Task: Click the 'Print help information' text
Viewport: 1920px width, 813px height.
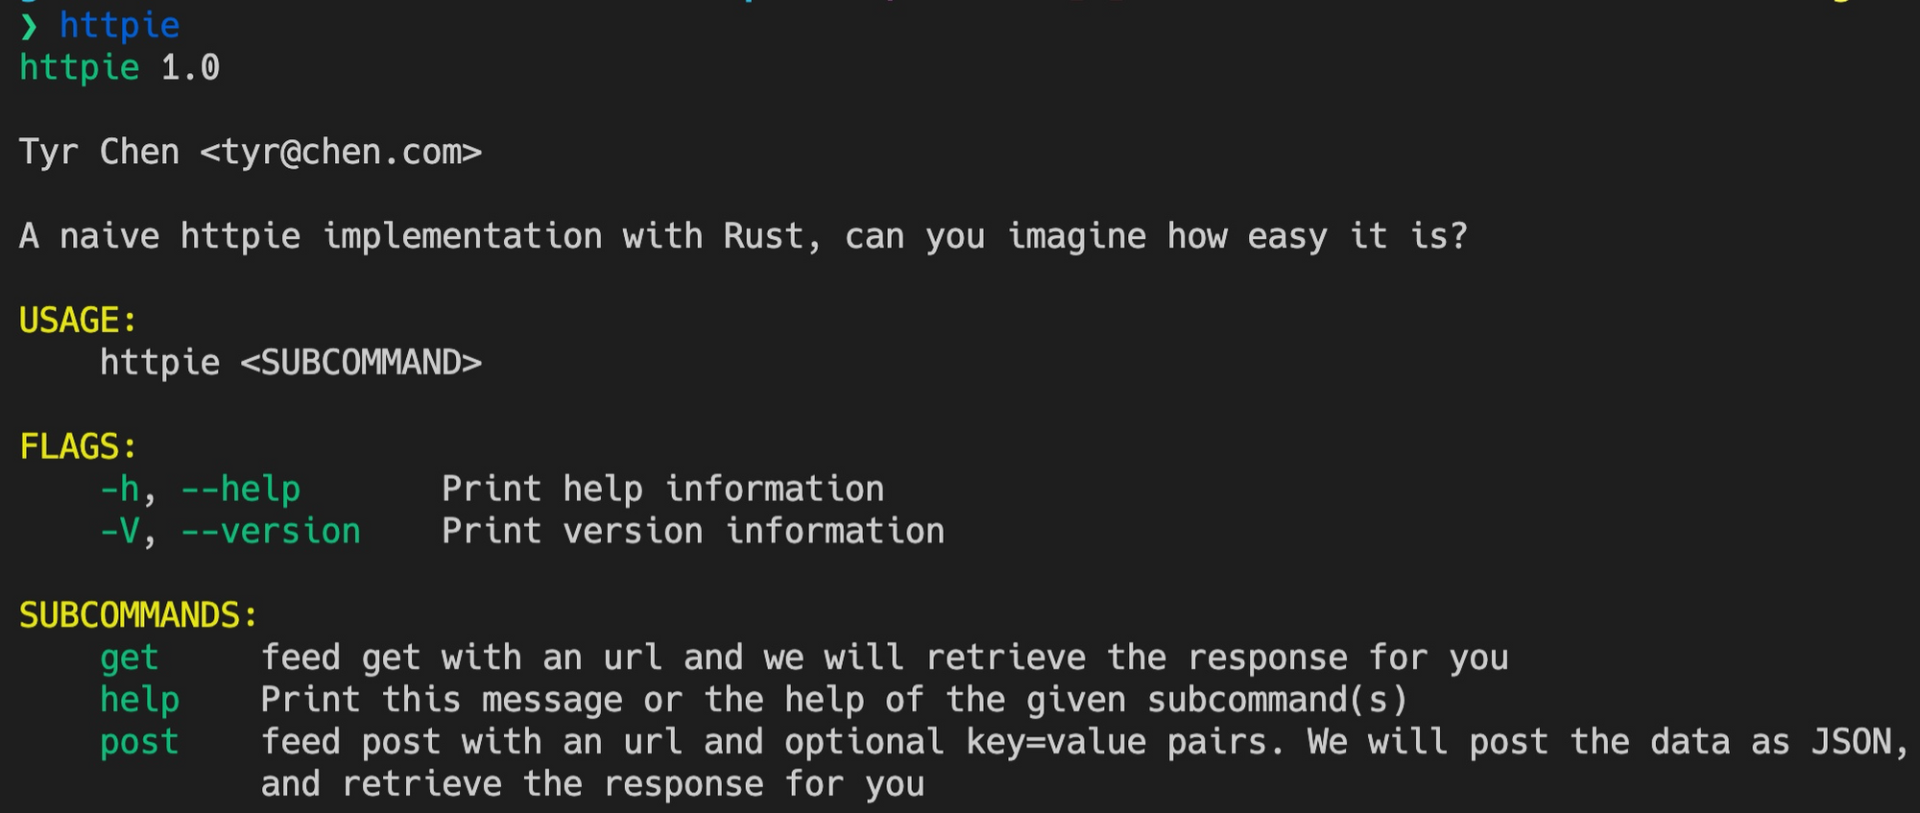Action: (x=663, y=489)
